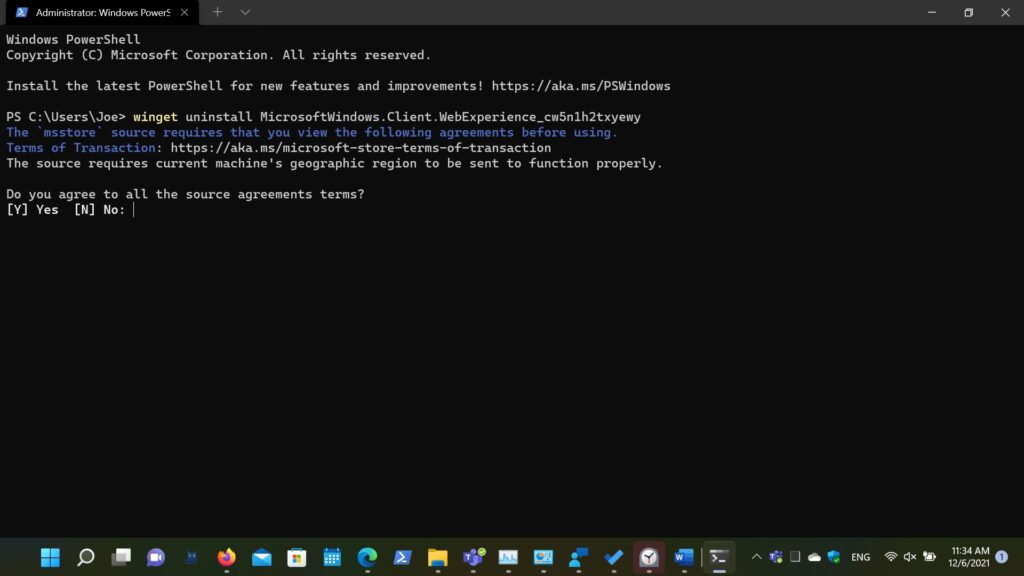Open the Windows Start menu
Screen dimensions: 1024x576
pos(50,557)
